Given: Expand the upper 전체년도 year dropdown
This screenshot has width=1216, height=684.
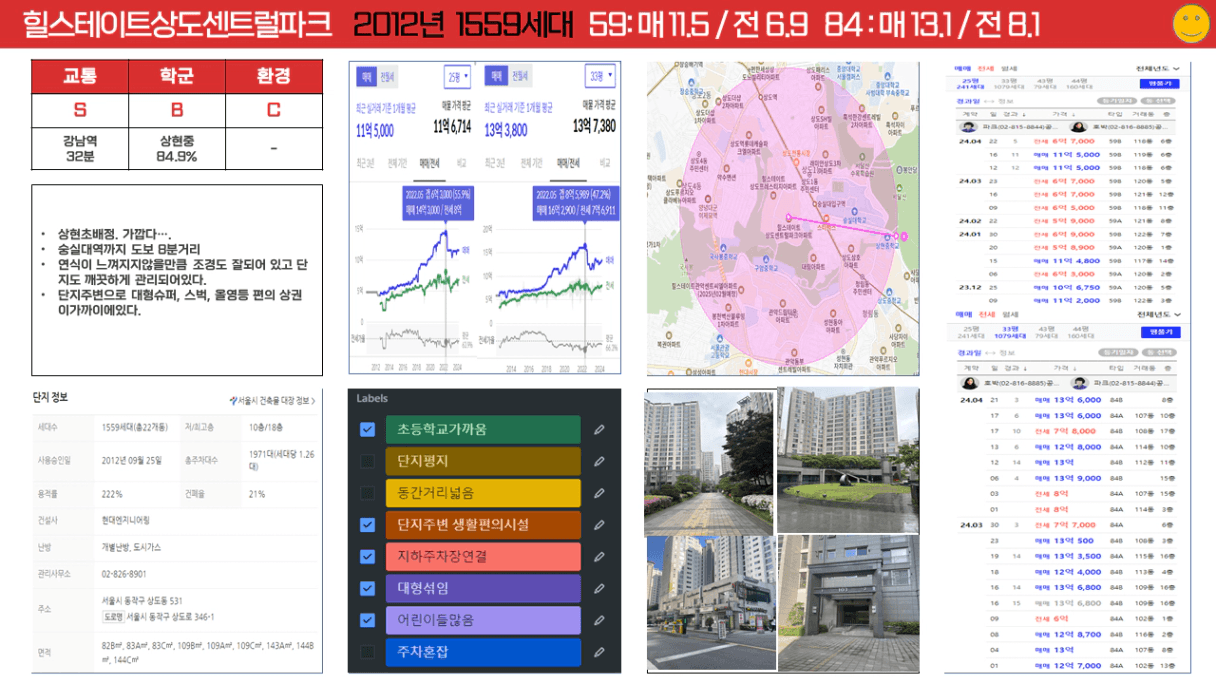Looking at the screenshot, I should [x=1158, y=68].
